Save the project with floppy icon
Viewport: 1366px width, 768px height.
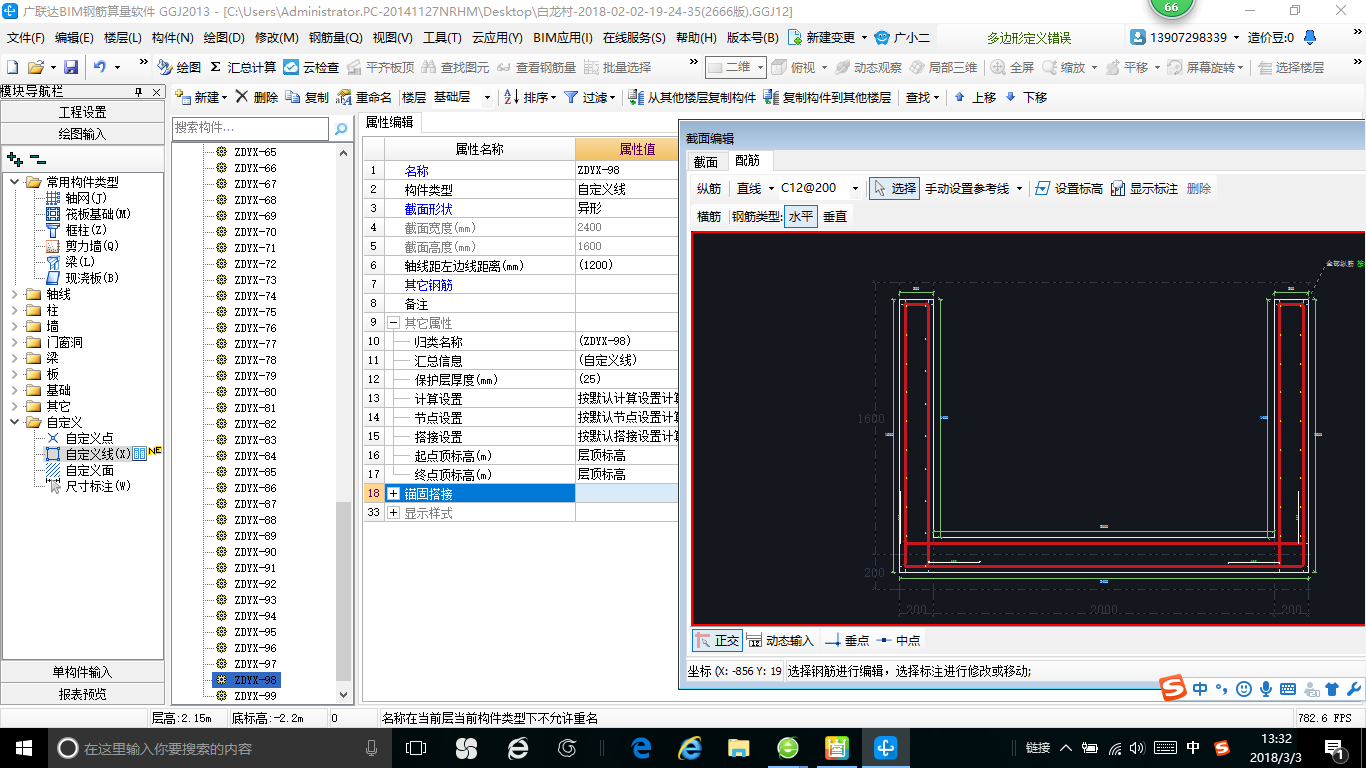point(71,67)
